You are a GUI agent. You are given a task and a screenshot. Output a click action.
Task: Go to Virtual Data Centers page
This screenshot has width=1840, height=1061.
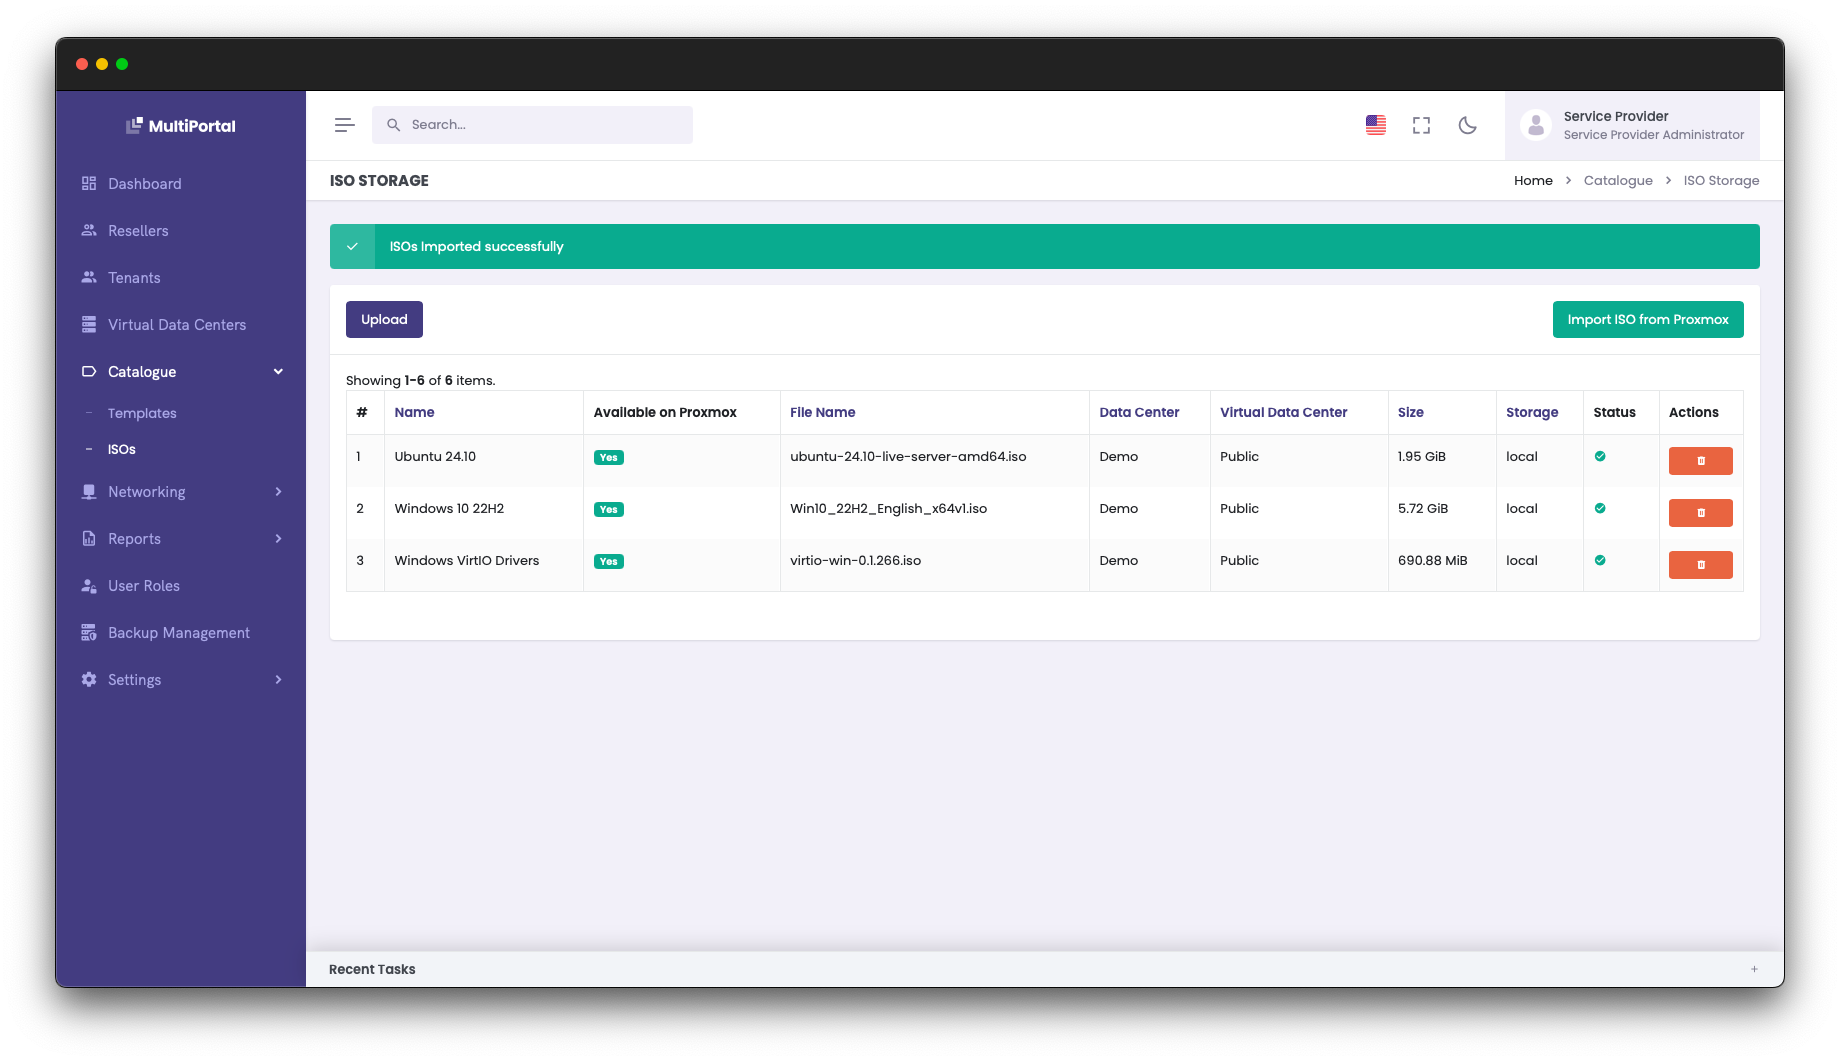point(177,325)
